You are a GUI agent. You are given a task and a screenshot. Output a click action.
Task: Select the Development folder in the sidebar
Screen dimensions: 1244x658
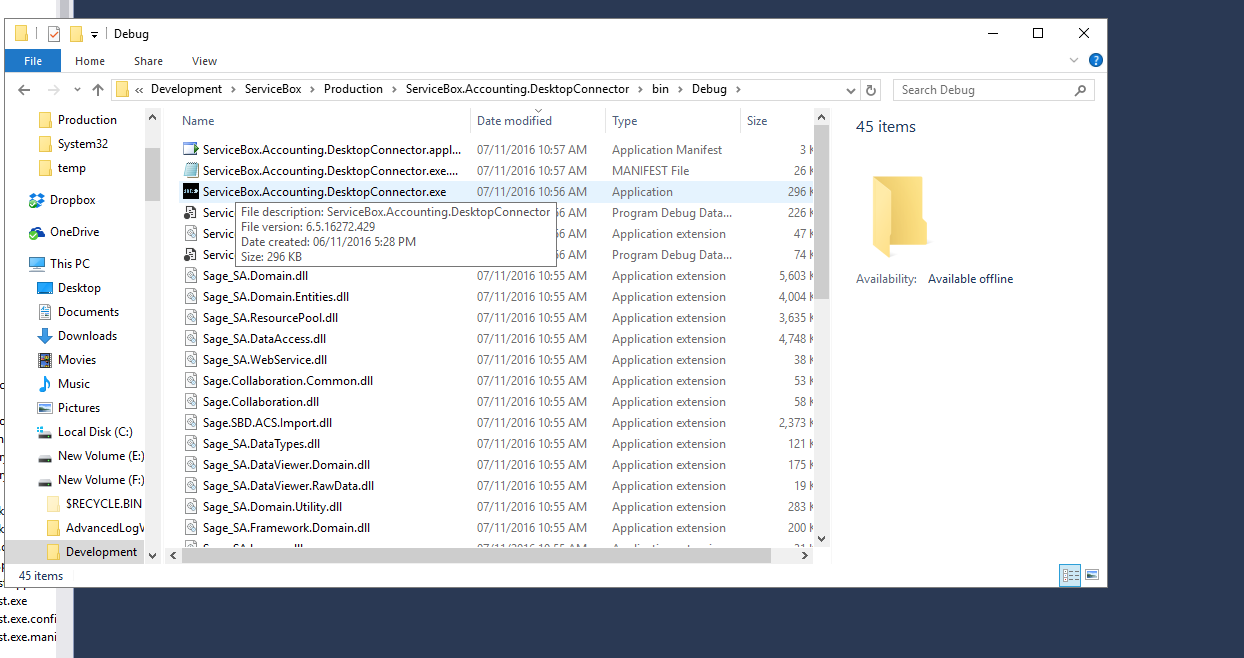pyautogui.click(x=101, y=552)
